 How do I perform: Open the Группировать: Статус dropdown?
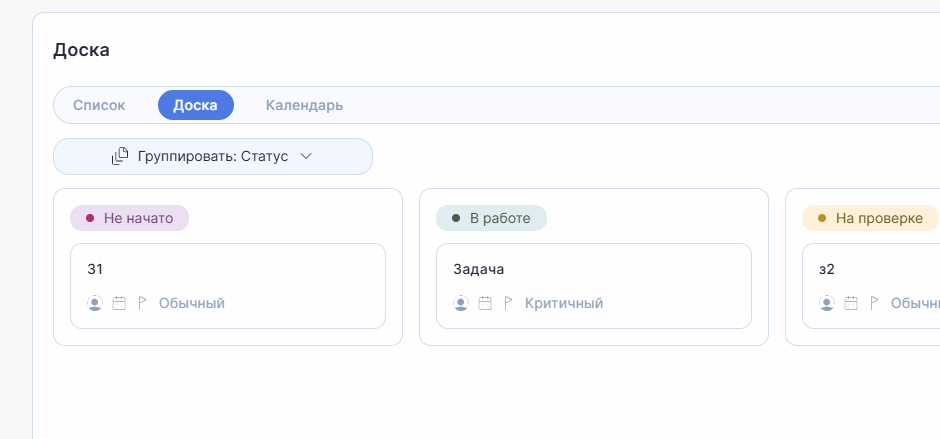213,156
